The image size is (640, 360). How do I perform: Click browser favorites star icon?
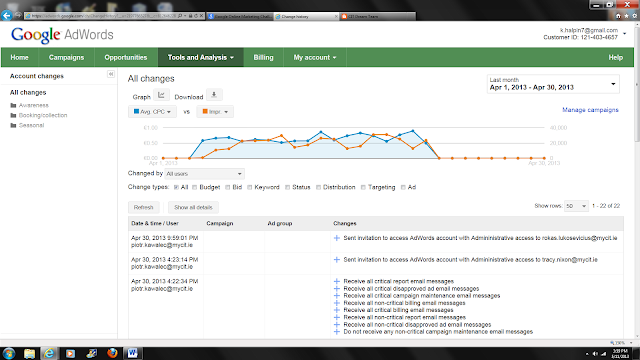click(626, 16)
